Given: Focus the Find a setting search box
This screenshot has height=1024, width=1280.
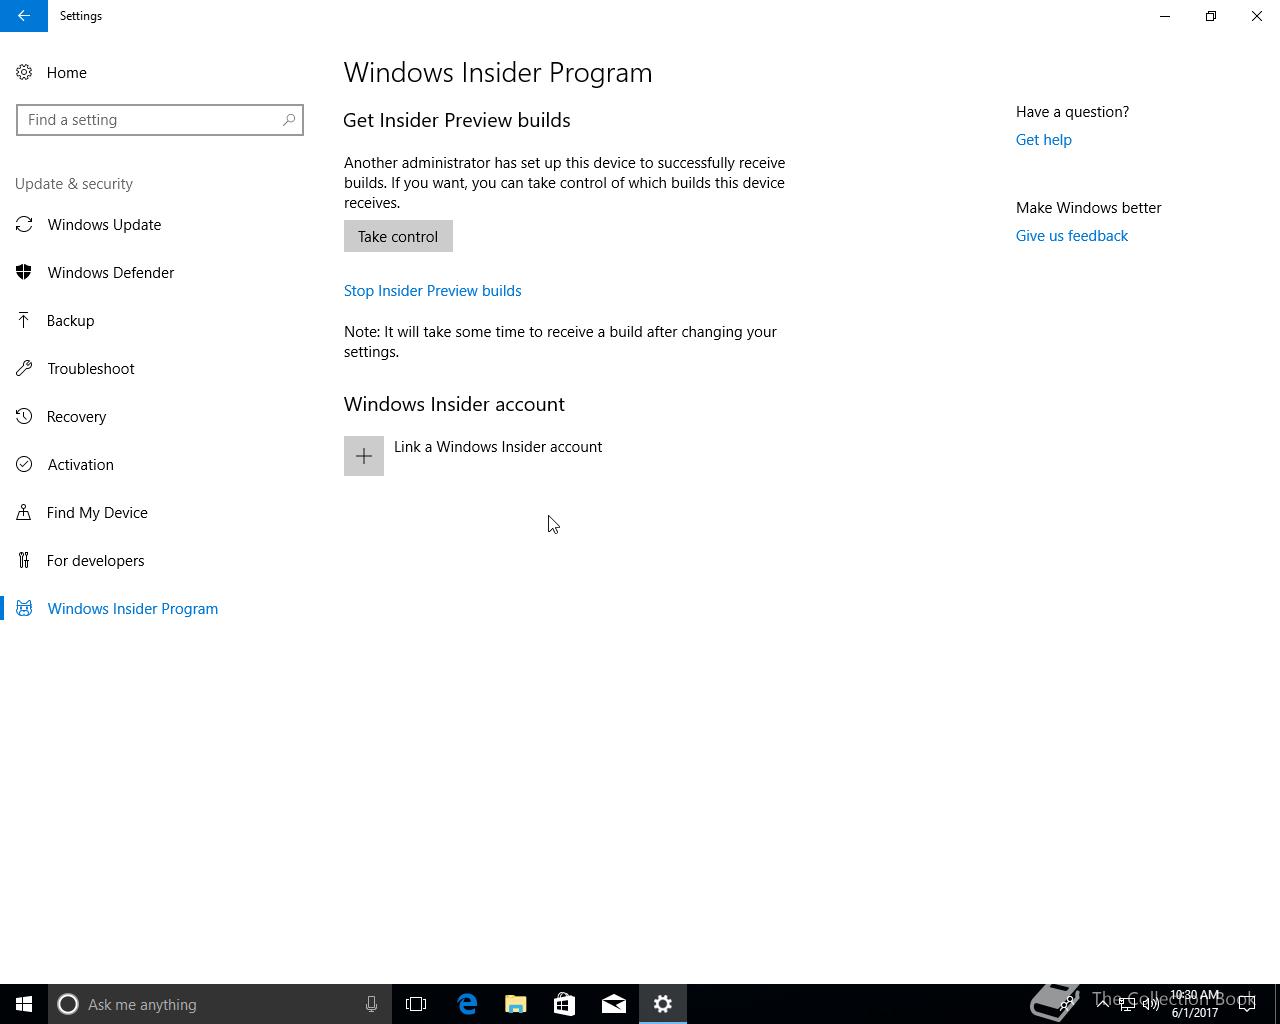Looking at the screenshot, I should click(160, 120).
